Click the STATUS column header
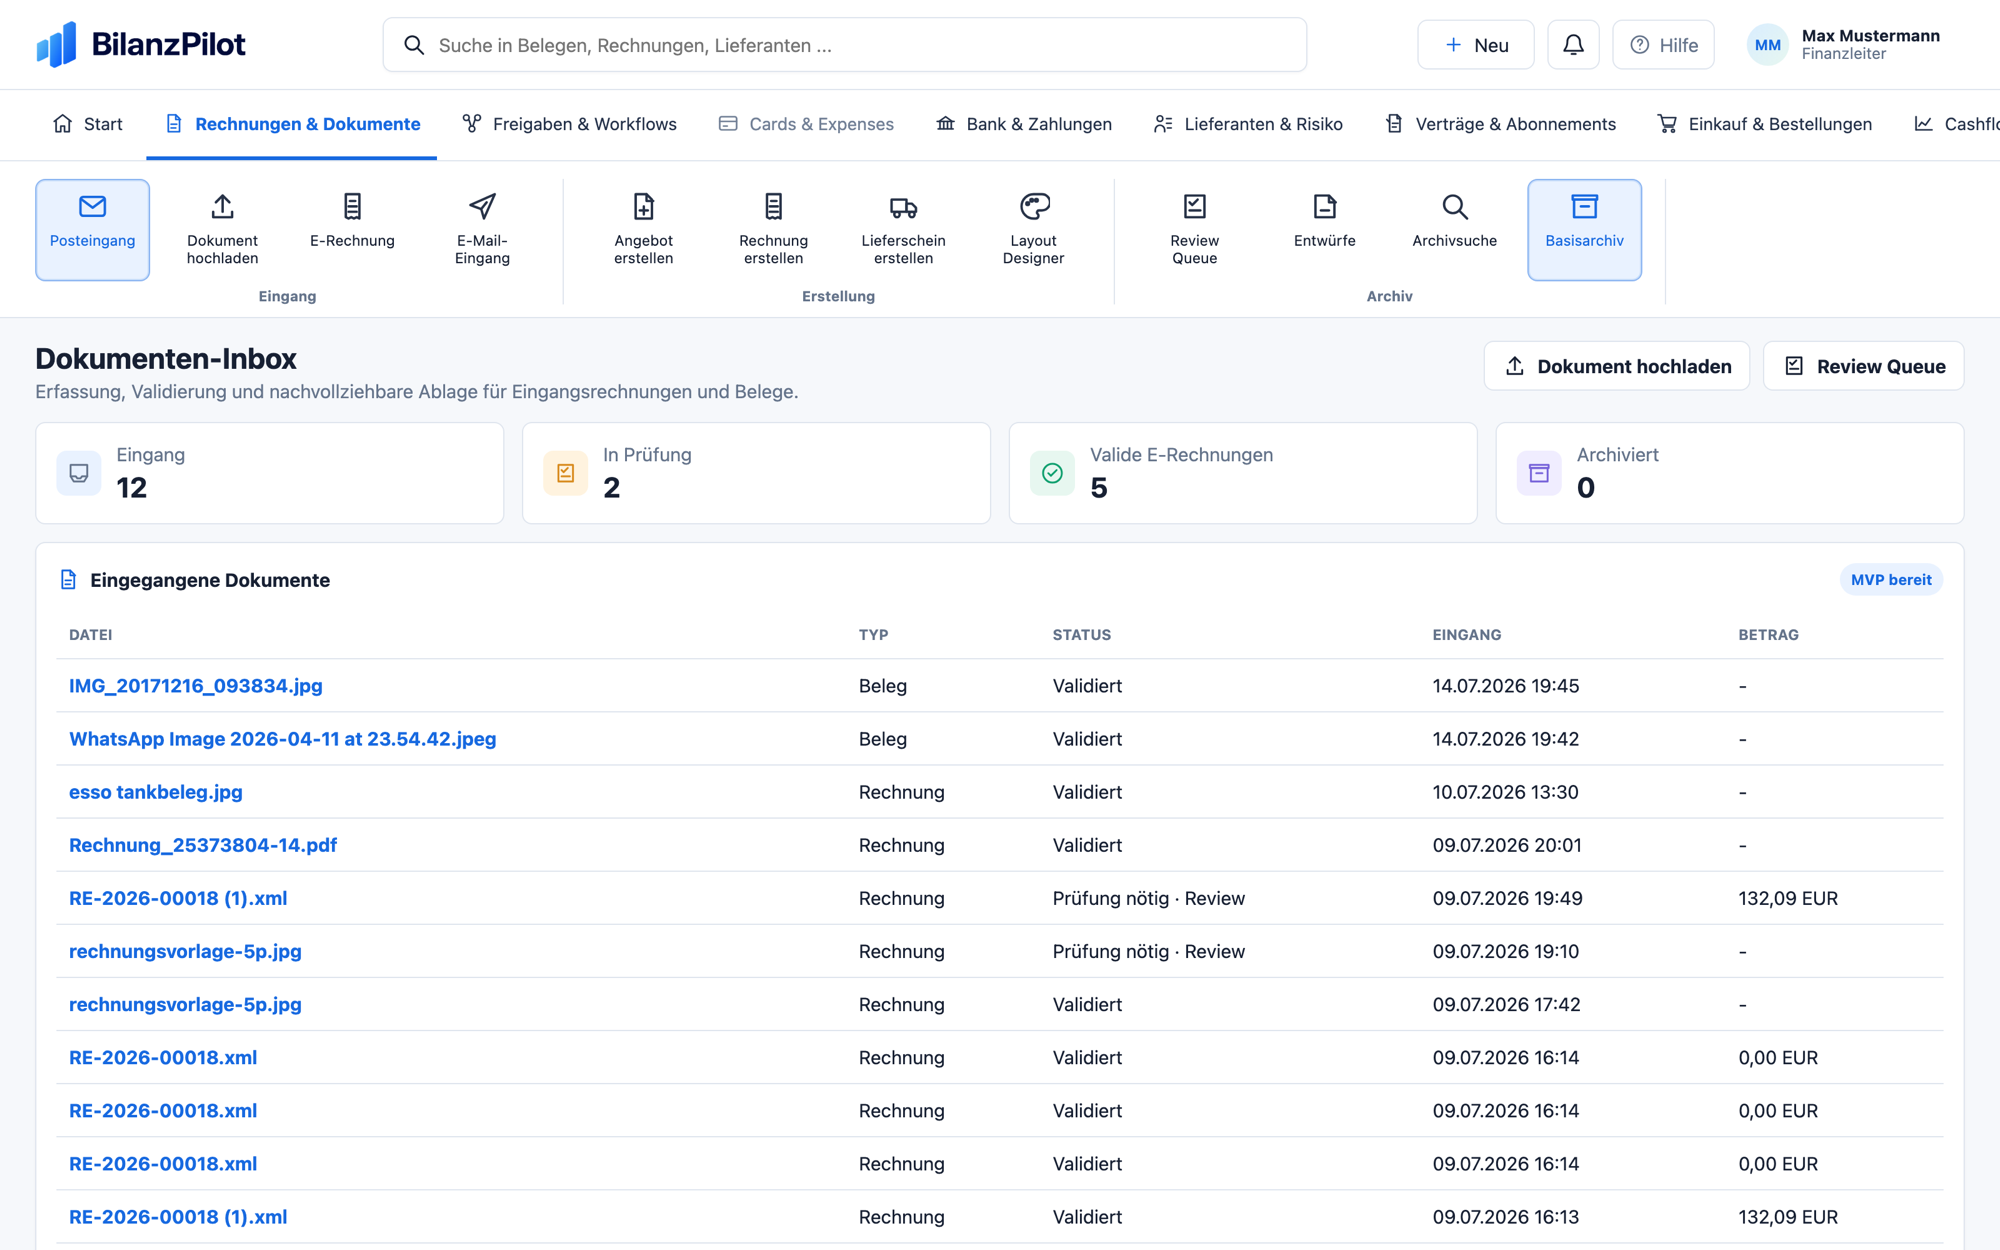Image resolution: width=2000 pixels, height=1250 pixels. pyautogui.click(x=1081, y=635)
